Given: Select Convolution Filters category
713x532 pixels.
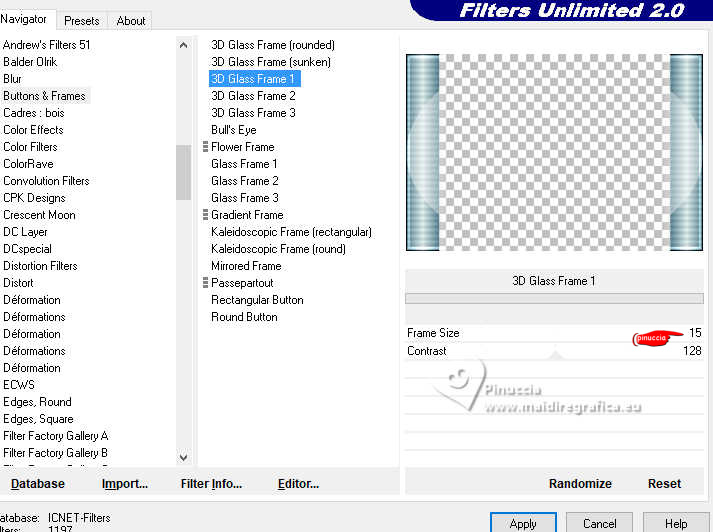Looking at the screenshot, I should [46, 181].
